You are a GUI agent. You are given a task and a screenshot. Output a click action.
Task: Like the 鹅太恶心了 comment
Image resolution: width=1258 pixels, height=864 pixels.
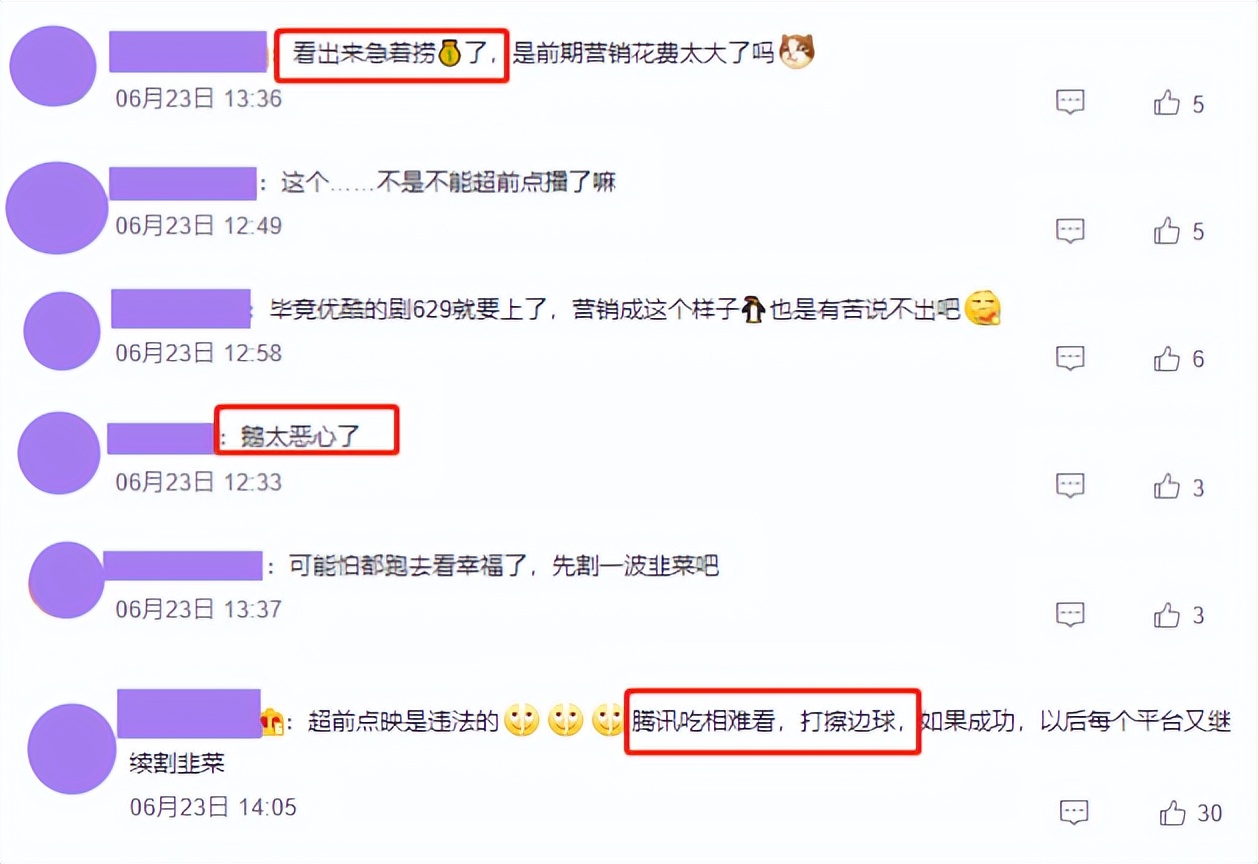coord(1168,487)
